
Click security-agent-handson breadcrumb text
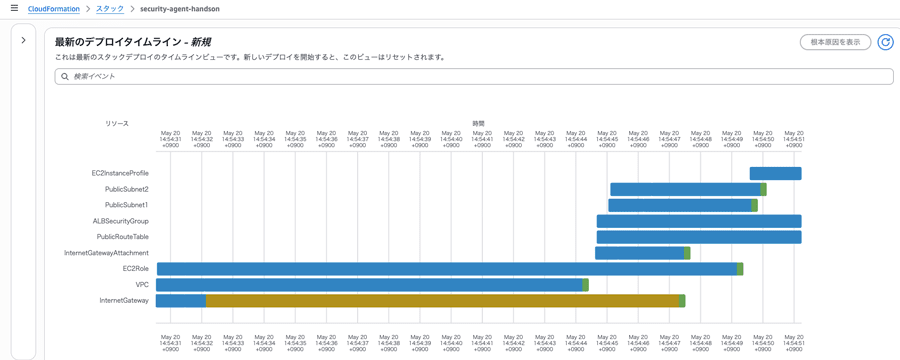[x=180, y=9]
